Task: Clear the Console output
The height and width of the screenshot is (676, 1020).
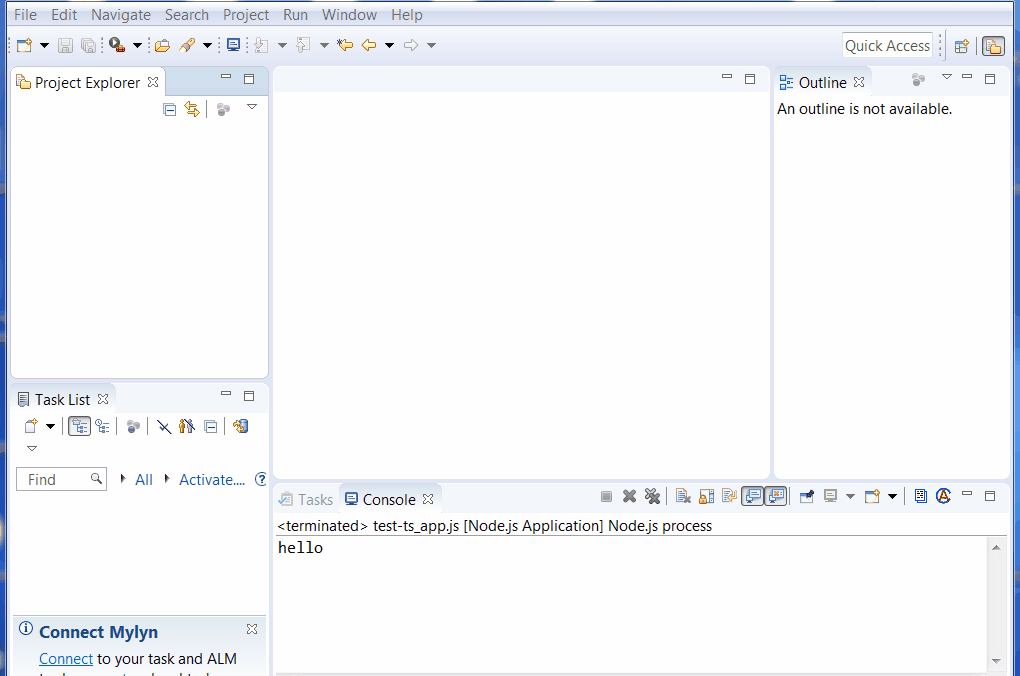Action: pos(682,496)
